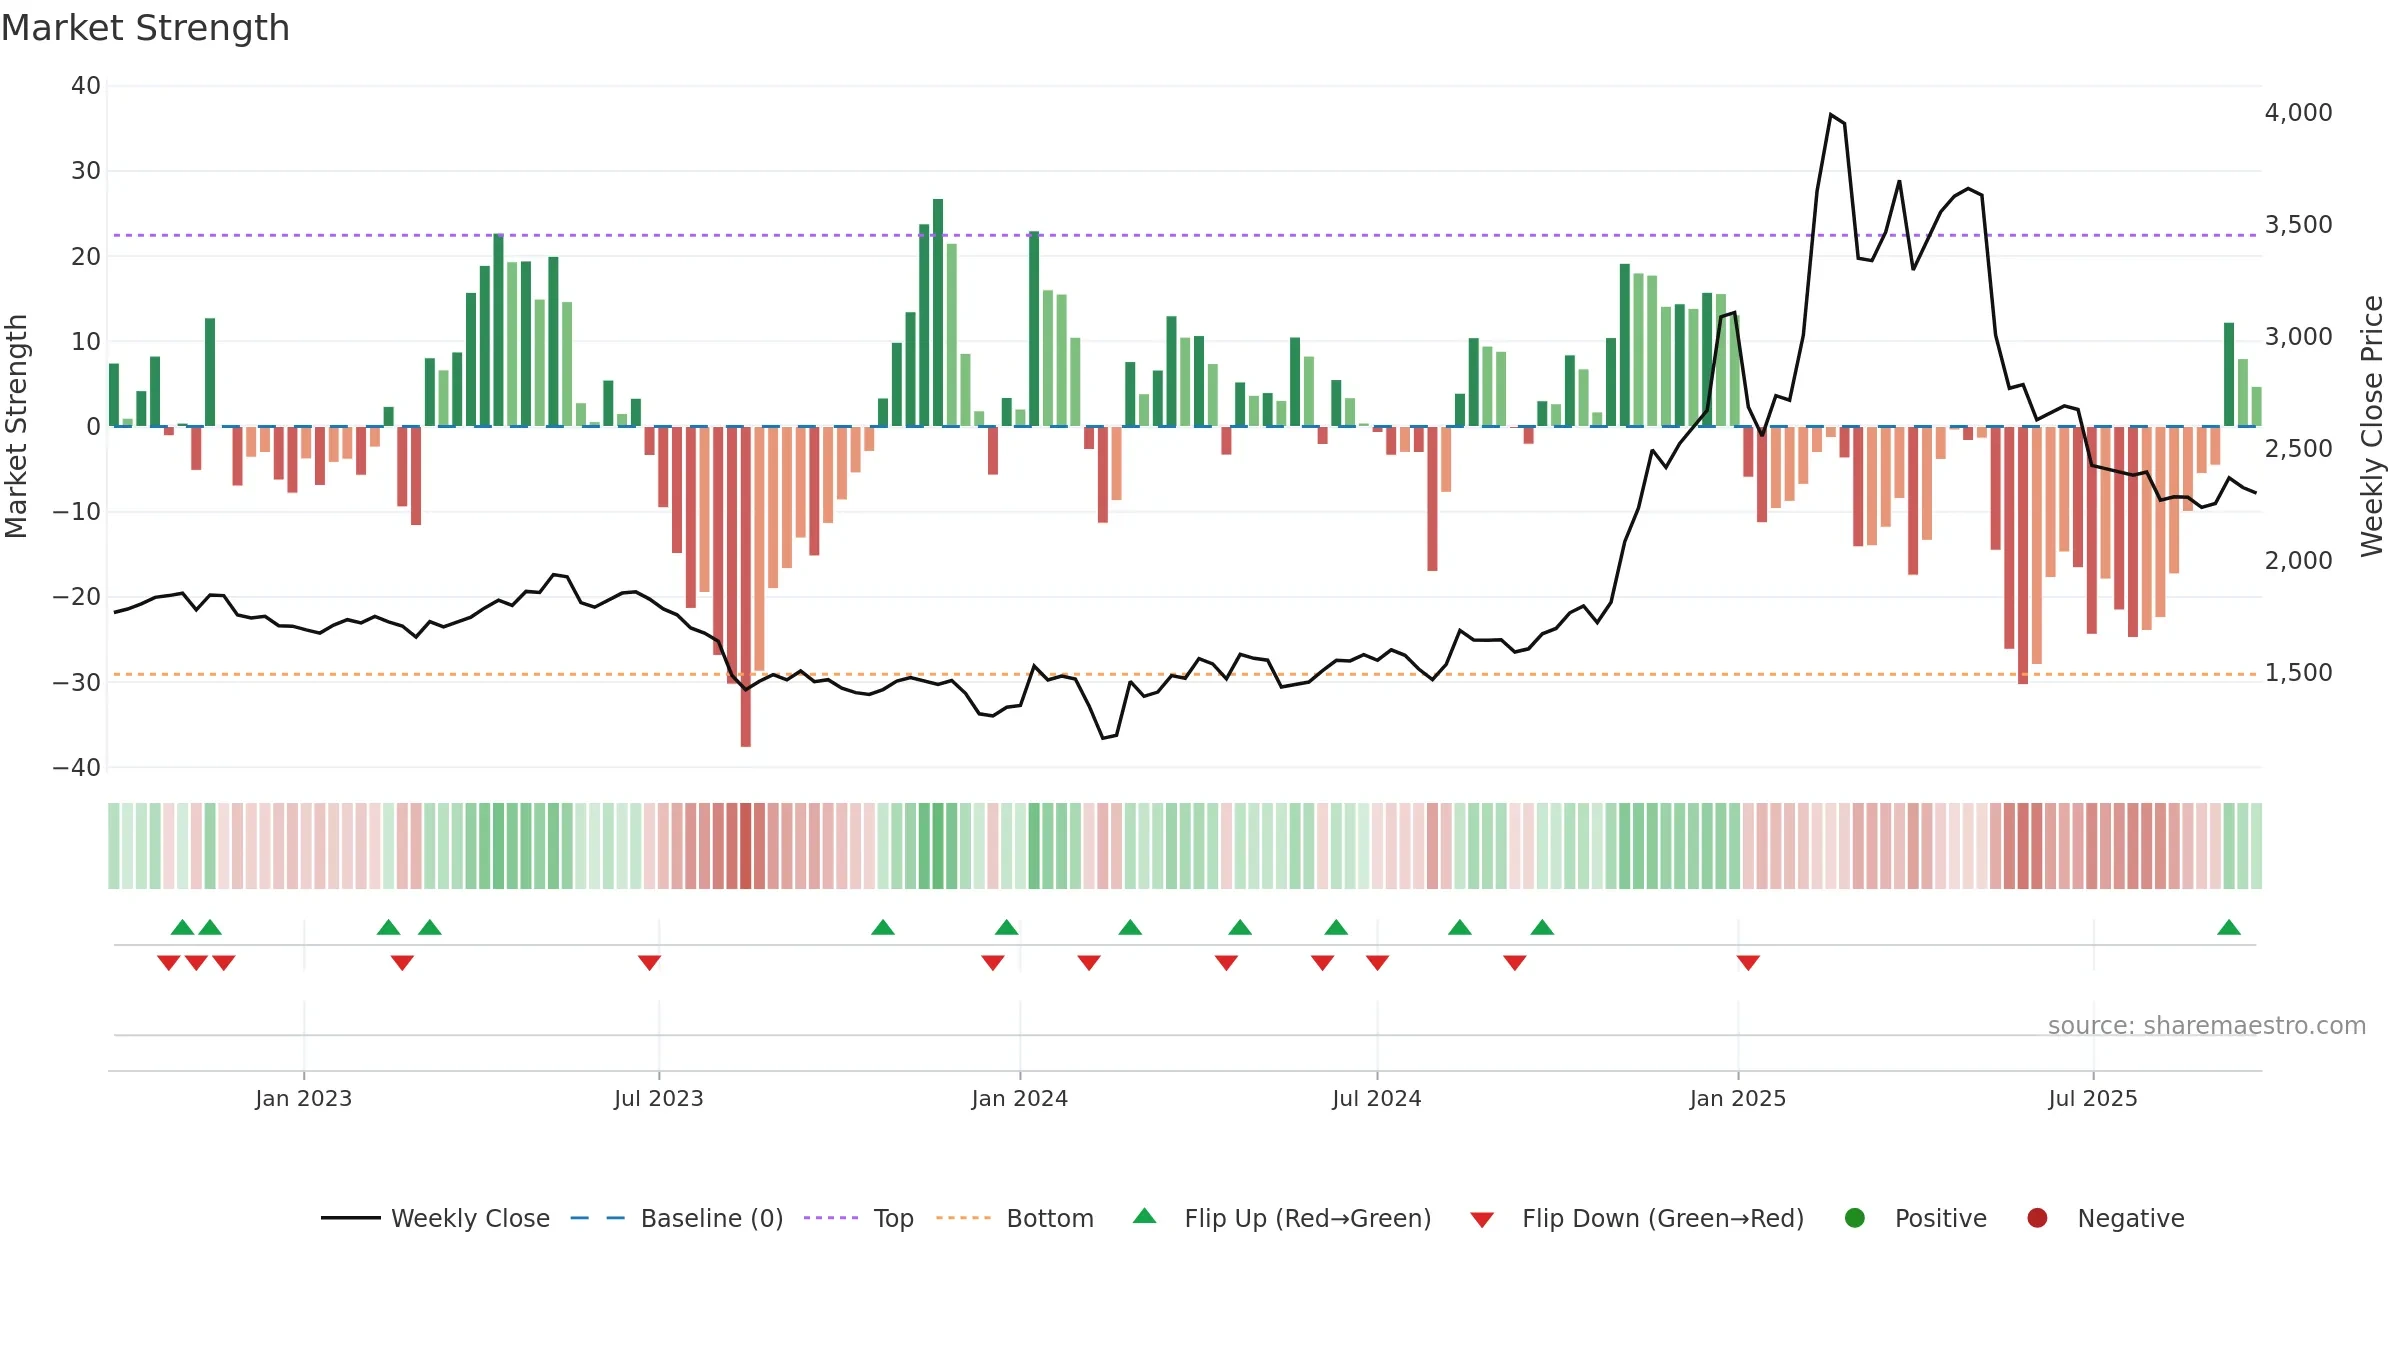Screen dimensions: 2400x1350
Task: Click the Flip Down marker between Jan 2024 and Mar 2024
Action: 1089,963
